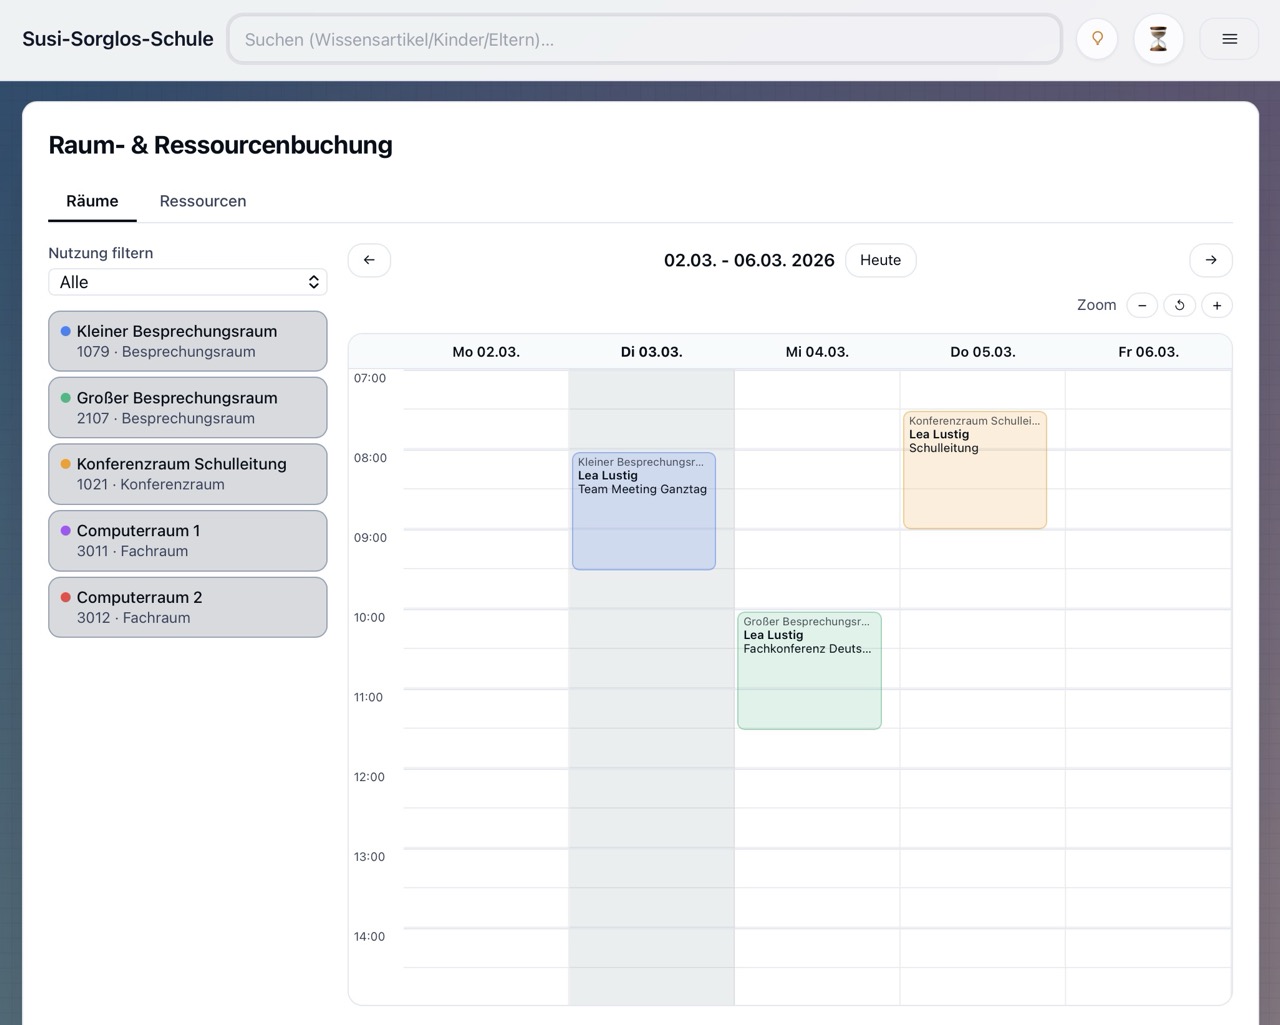Screen dimensions: 1280x1025
Task: Click the hourglass icon button
Action: coord(1158,39)
